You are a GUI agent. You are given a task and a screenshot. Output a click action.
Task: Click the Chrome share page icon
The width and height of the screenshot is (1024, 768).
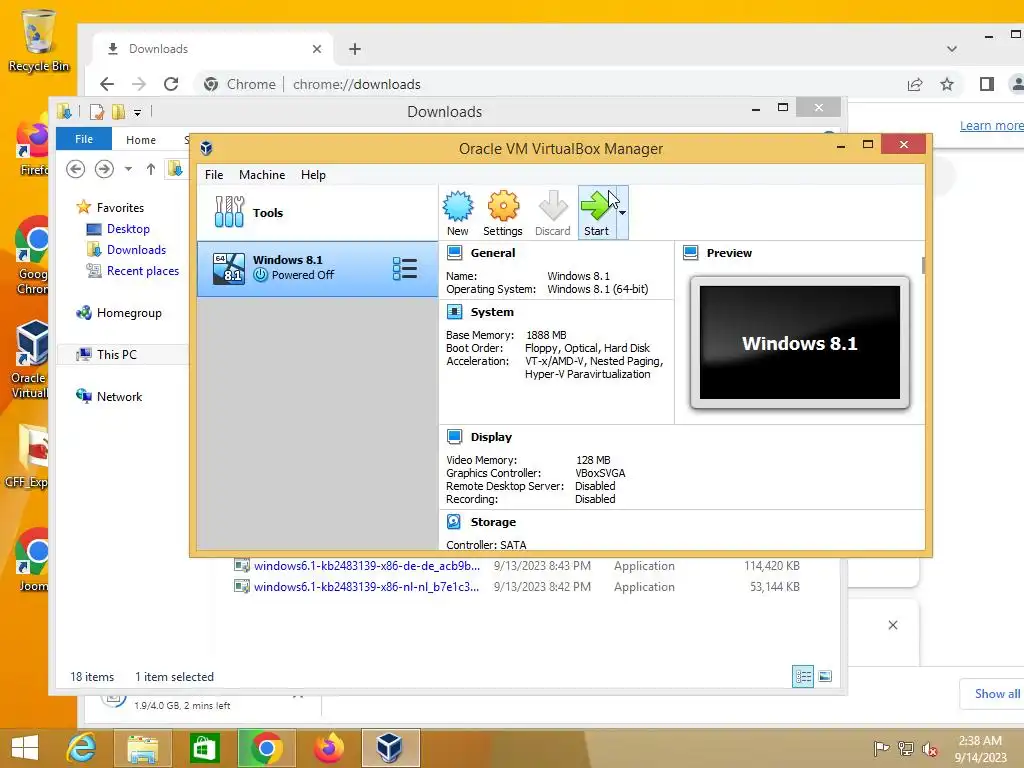click(x=915, y=84)
